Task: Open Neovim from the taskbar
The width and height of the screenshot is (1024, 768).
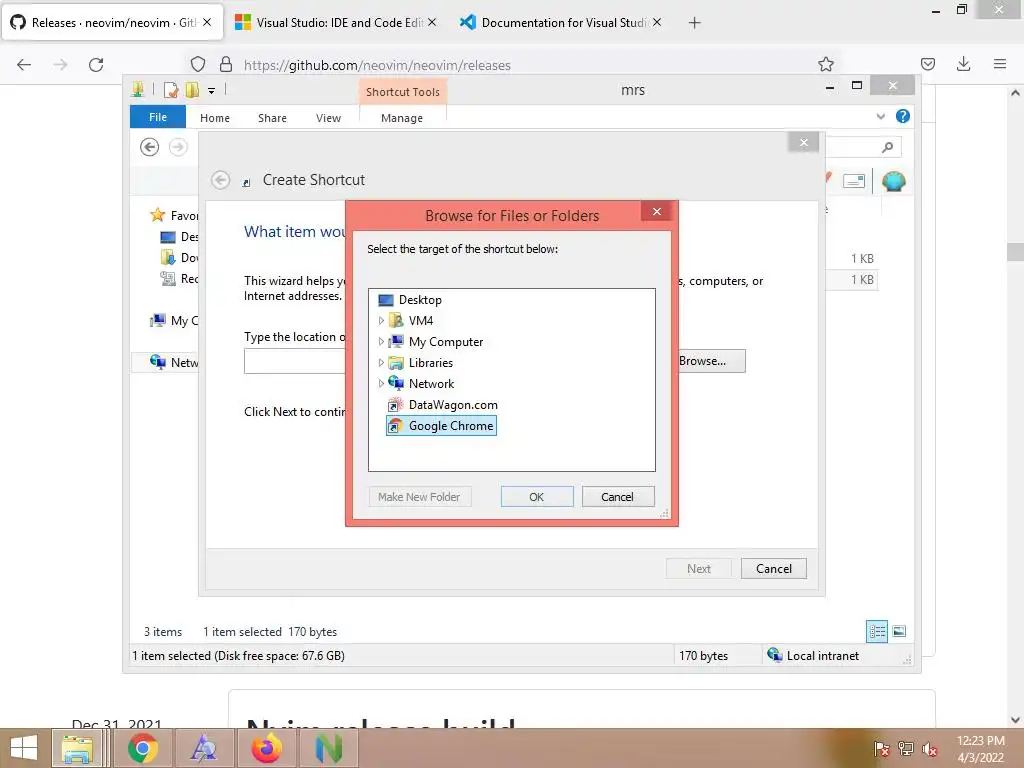Action: click(328, 748)
